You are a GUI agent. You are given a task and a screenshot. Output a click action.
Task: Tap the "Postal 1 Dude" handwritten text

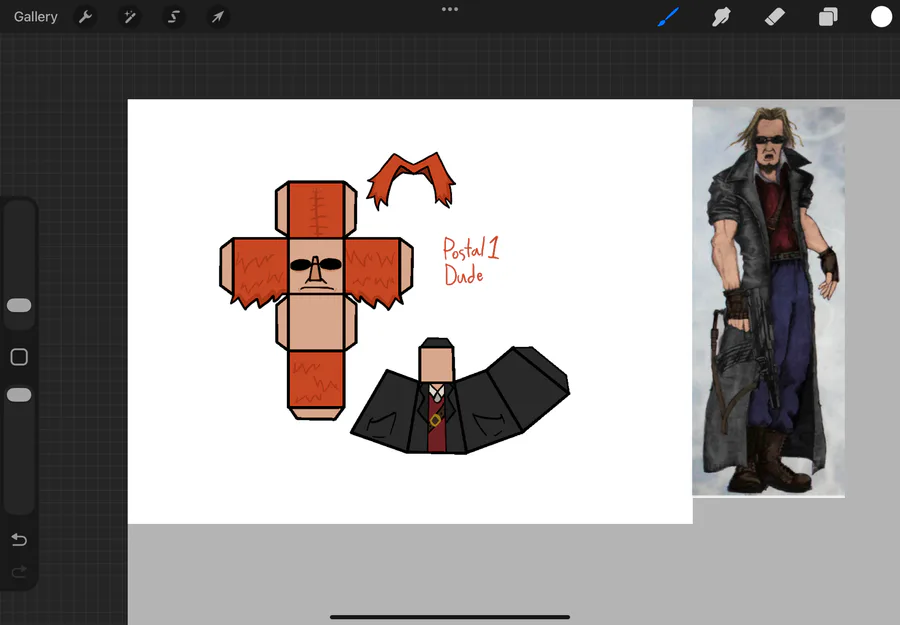[x=471, y=261]
